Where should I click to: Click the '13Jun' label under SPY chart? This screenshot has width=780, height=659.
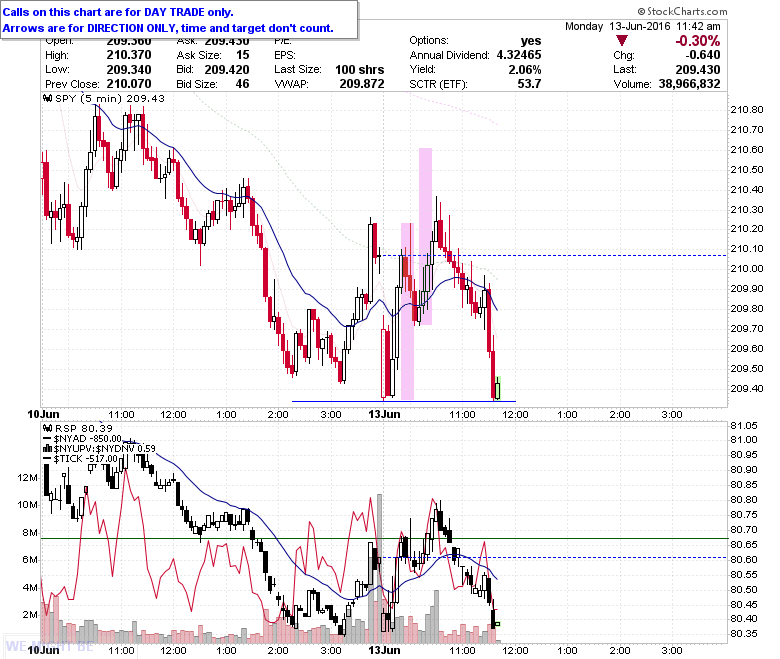pos(384,414)
